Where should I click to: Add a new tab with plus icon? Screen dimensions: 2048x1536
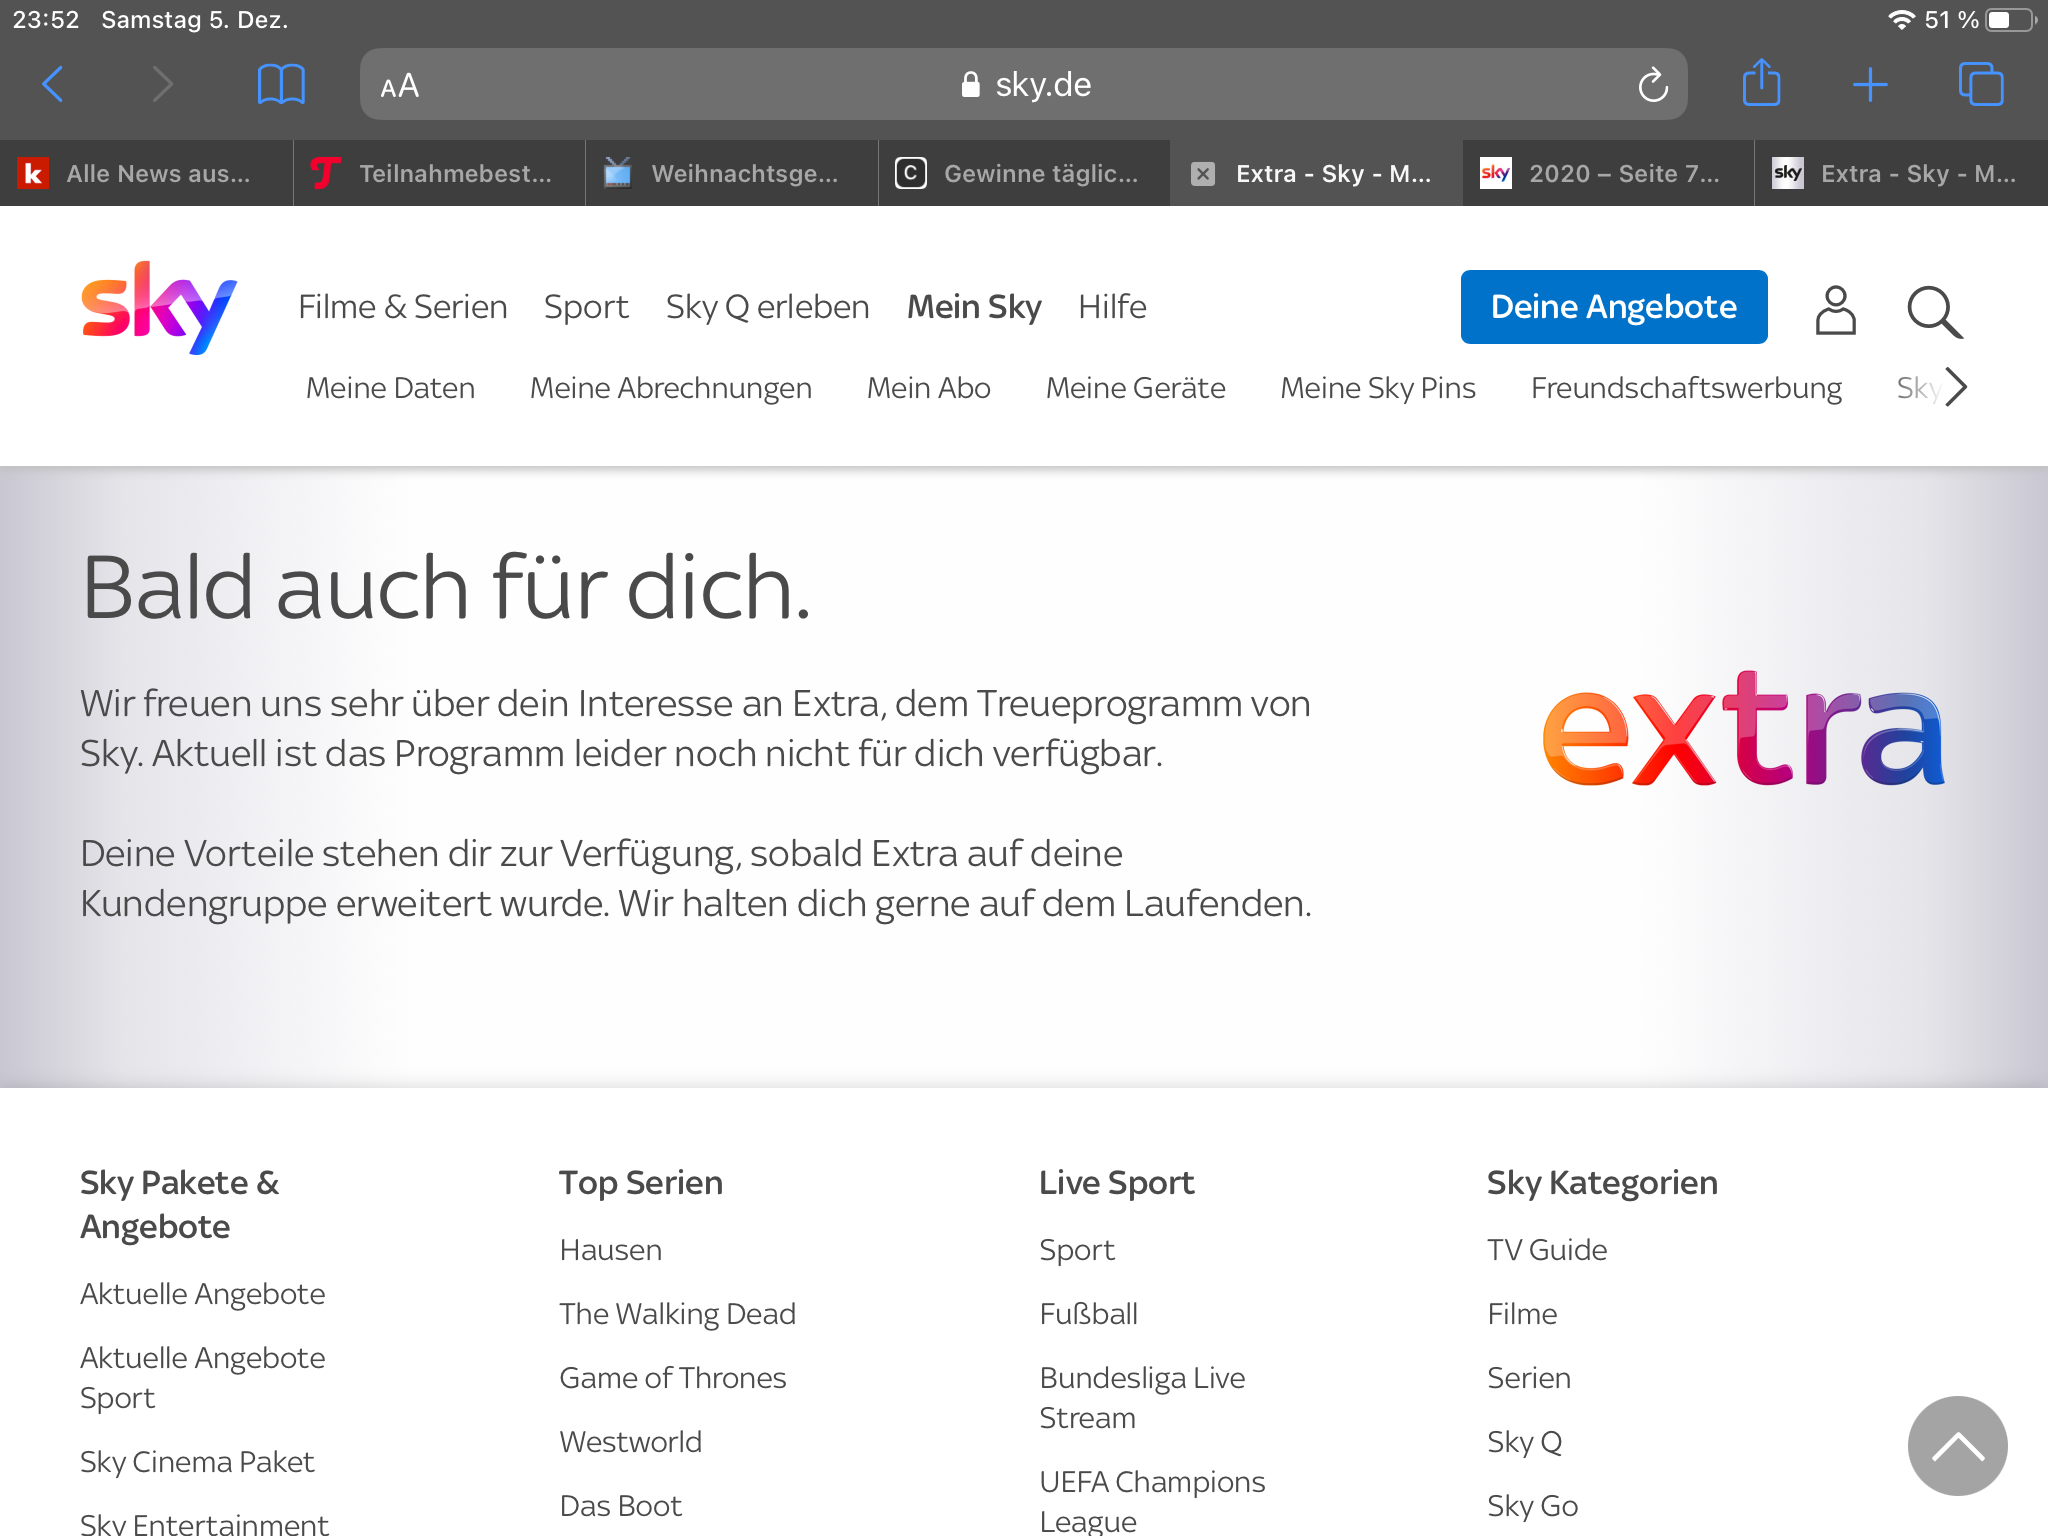(1869, 84)
